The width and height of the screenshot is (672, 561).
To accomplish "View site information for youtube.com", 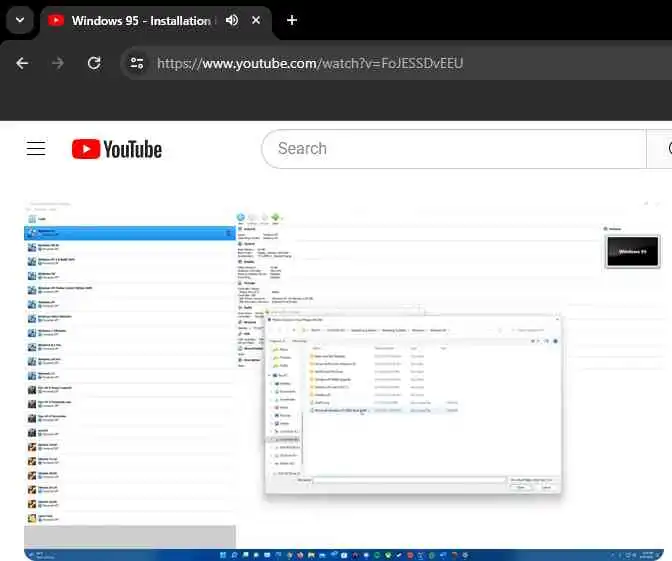I will tap(137, 63).
